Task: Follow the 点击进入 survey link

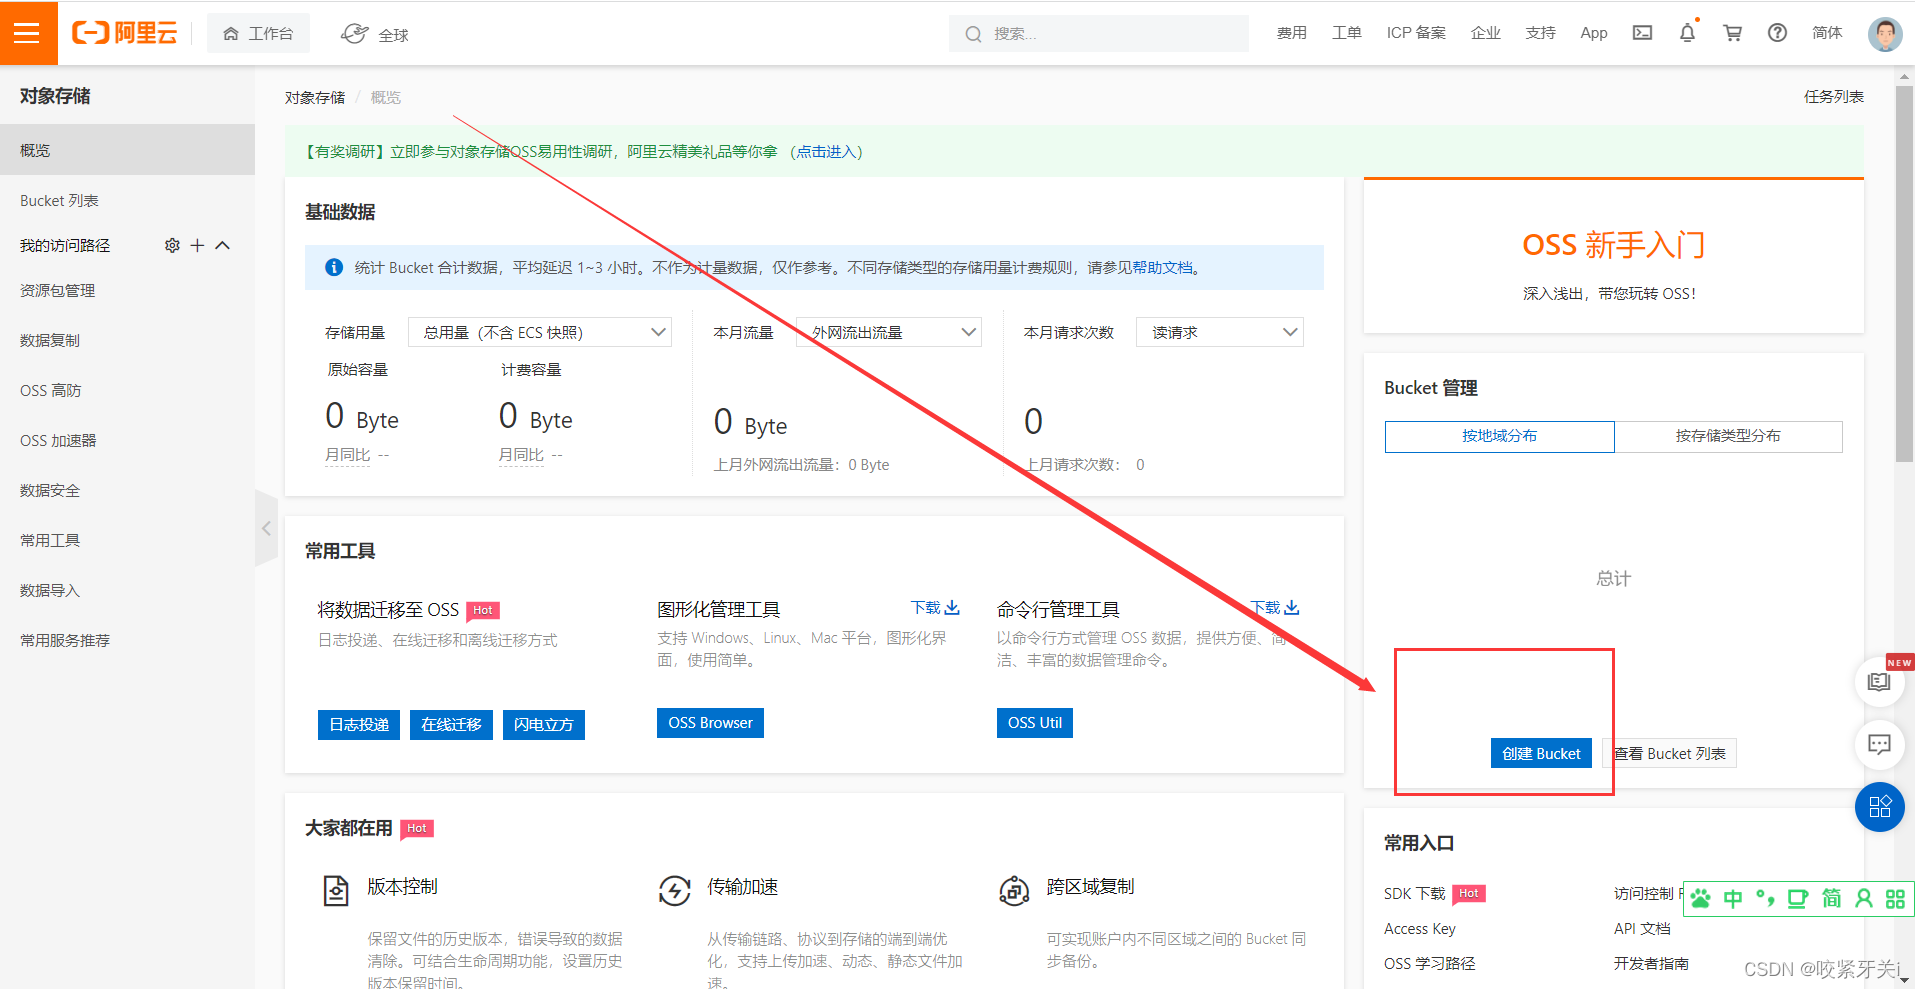Action: [x=826, y=152]
